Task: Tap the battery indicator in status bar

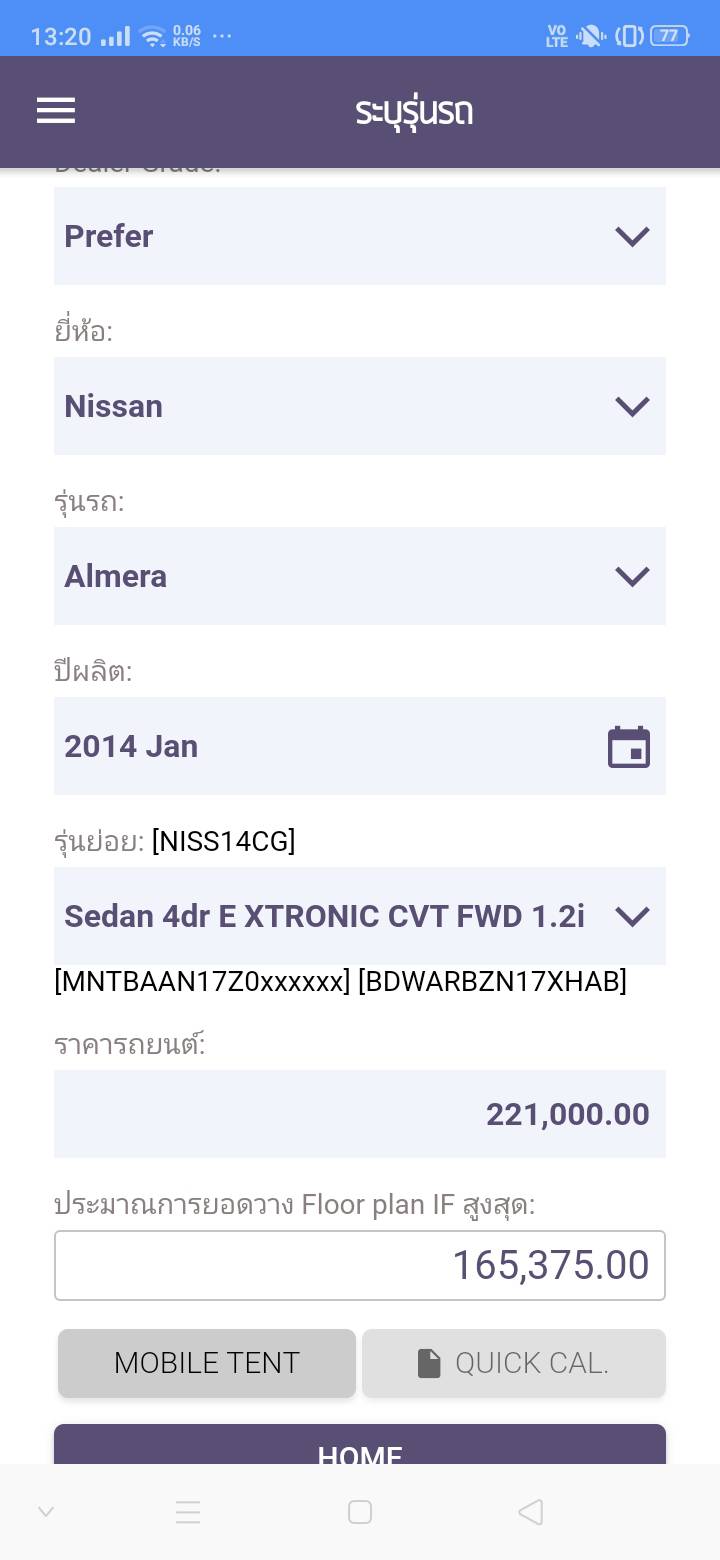Action: point(668,36)
